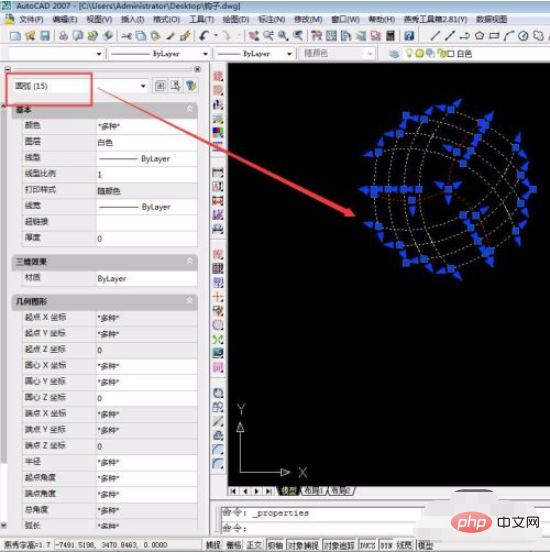Viewport: 550px width, 555px height.
Task: Click the Cut scissors icon
Action: (x=126, y=36)
